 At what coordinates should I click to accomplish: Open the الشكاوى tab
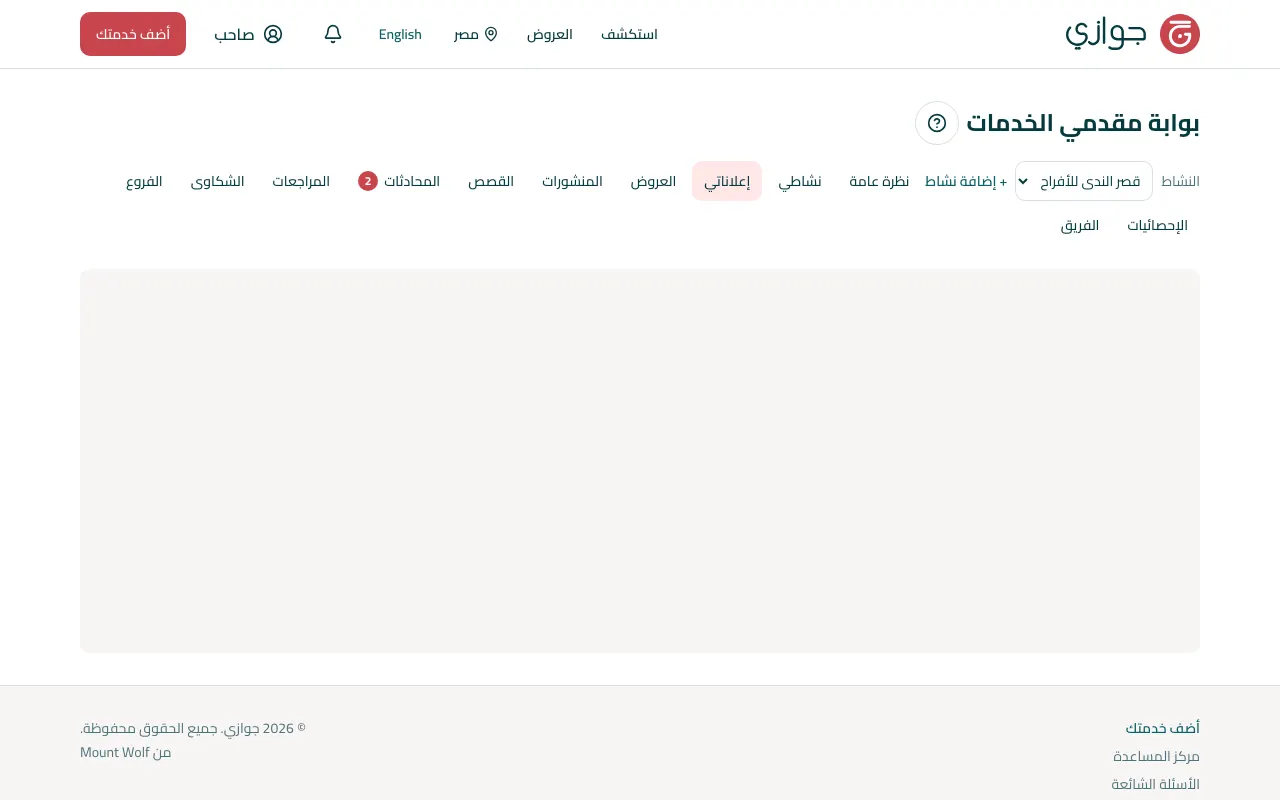(x=218, y=181)
